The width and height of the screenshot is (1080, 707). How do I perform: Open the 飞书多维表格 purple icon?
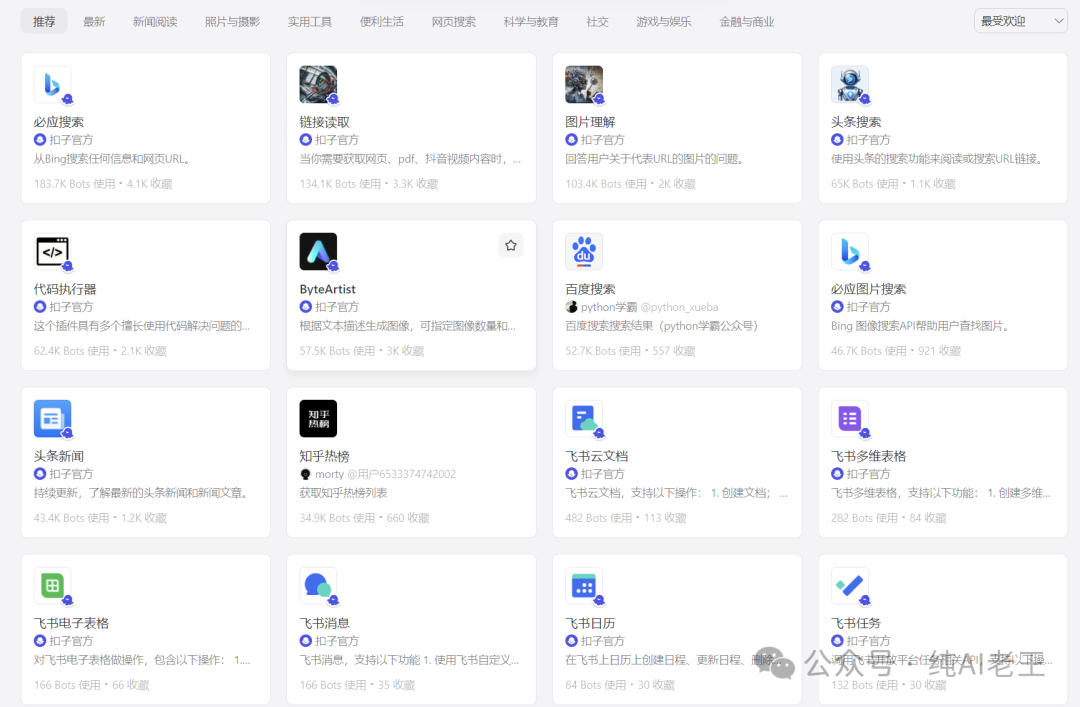850,418
